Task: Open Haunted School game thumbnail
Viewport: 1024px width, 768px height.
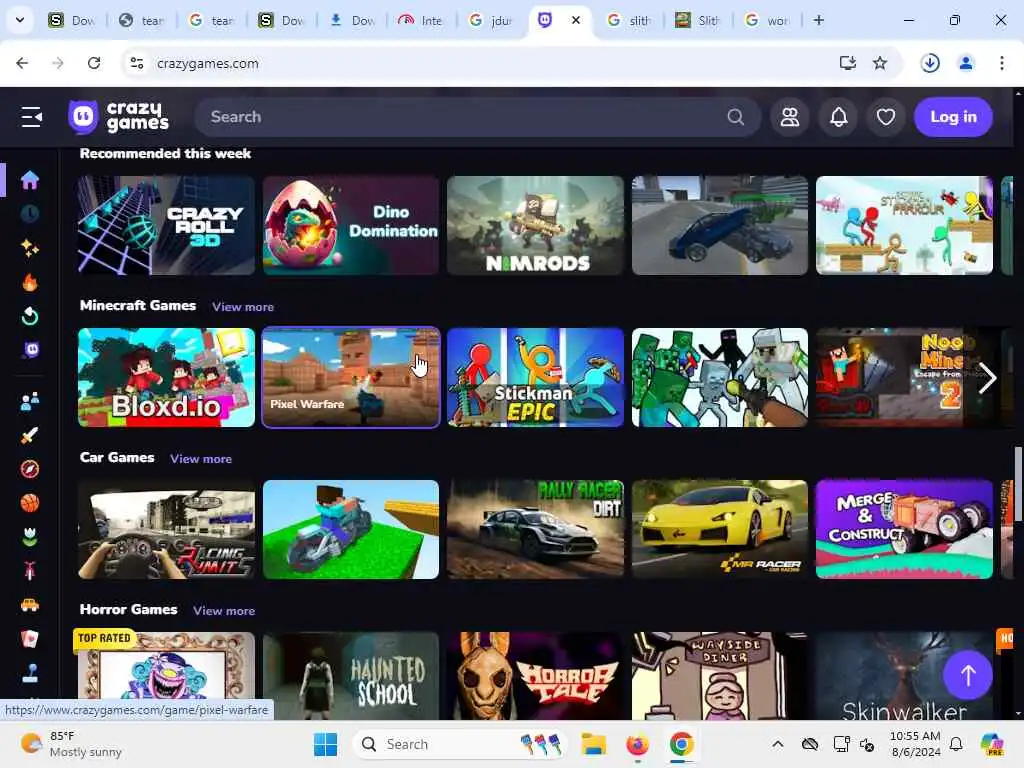Action: tap(351, 676)
